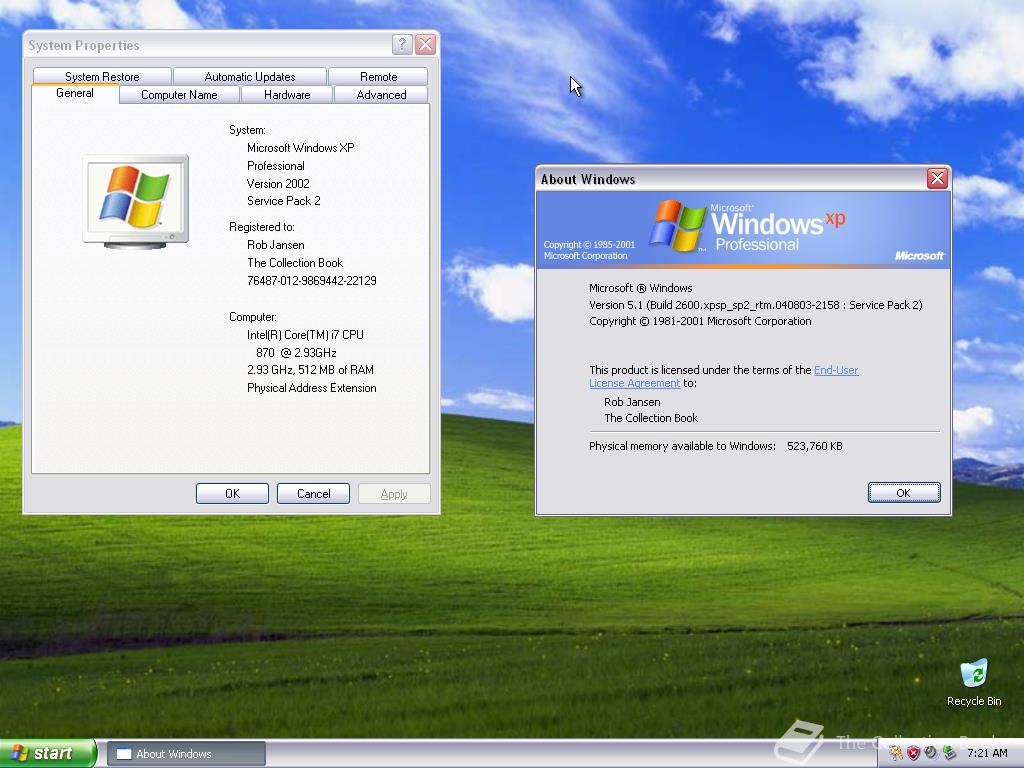Viewport: 1024px width, 768px height.
Task: Close the System Properties window
Action: [426, 44]
